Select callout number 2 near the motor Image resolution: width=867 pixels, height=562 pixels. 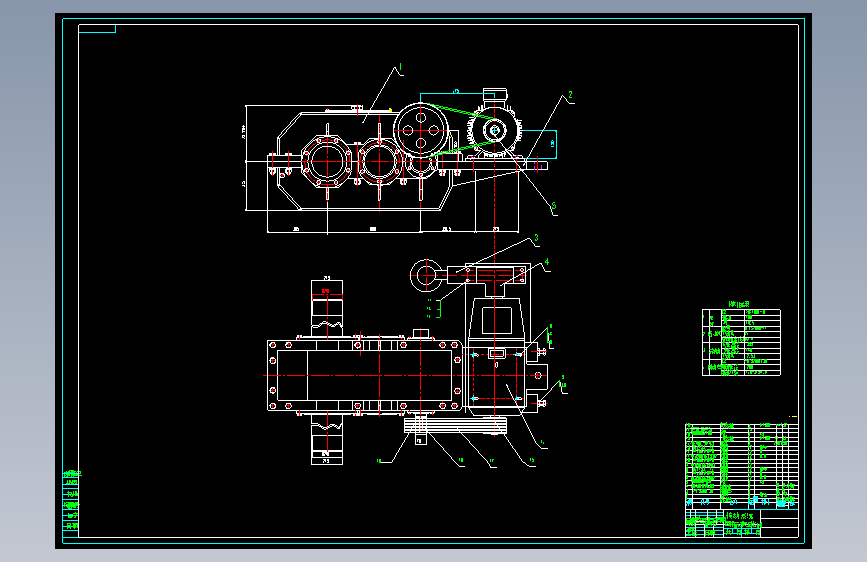click(570, 95)
